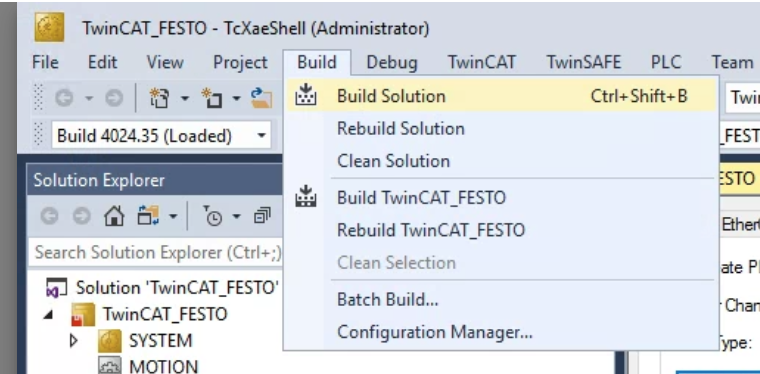Expand the SYSTEM tree node
This screenshot has width=760, height=374.
[x=74, y=341]
